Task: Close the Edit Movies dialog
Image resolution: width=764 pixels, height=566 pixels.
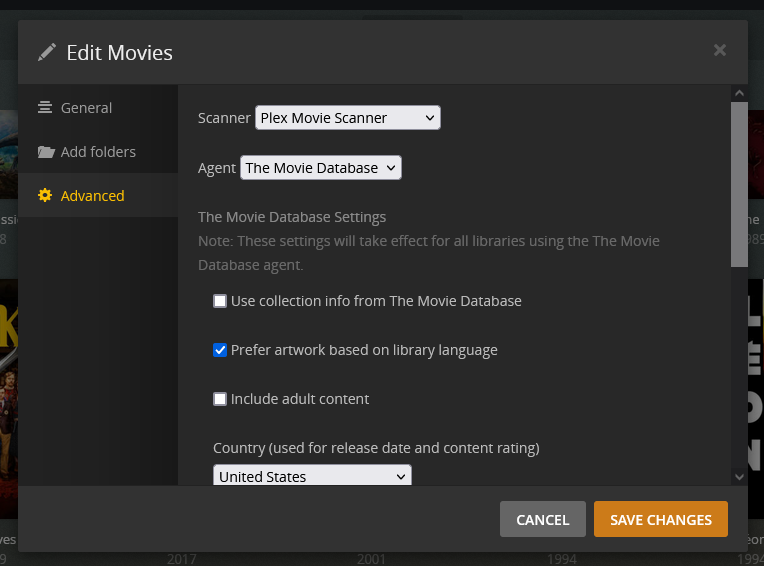Action: coord(720,50)
